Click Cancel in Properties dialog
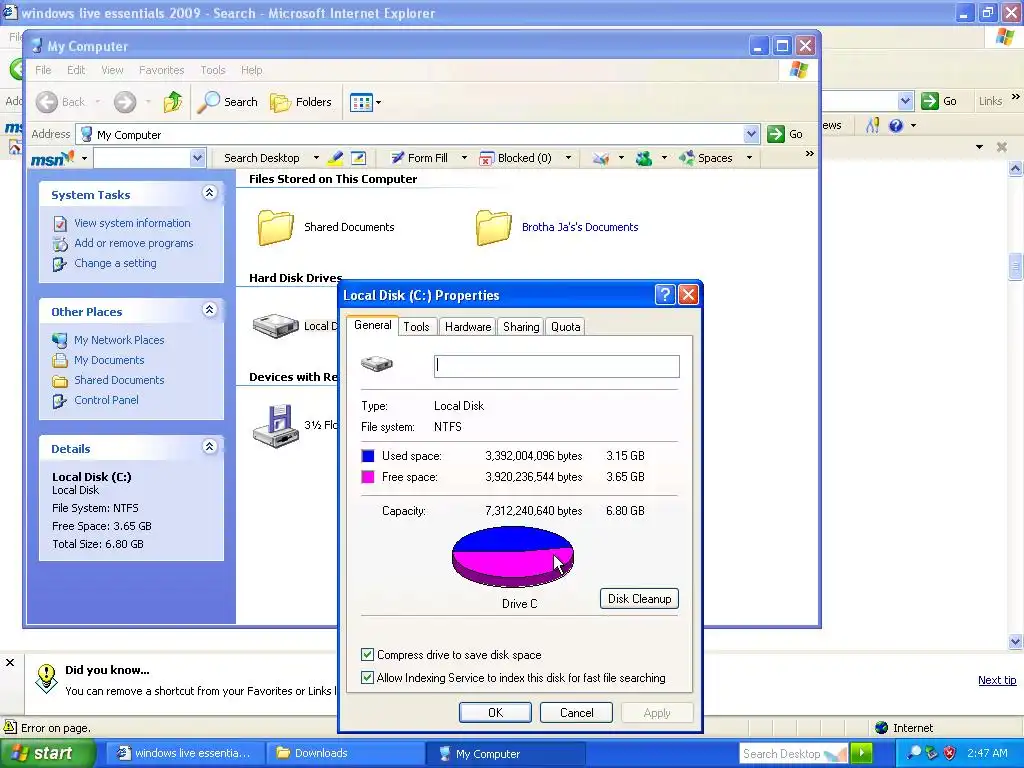Viewport: 1024px width, 768px height. 576,712
